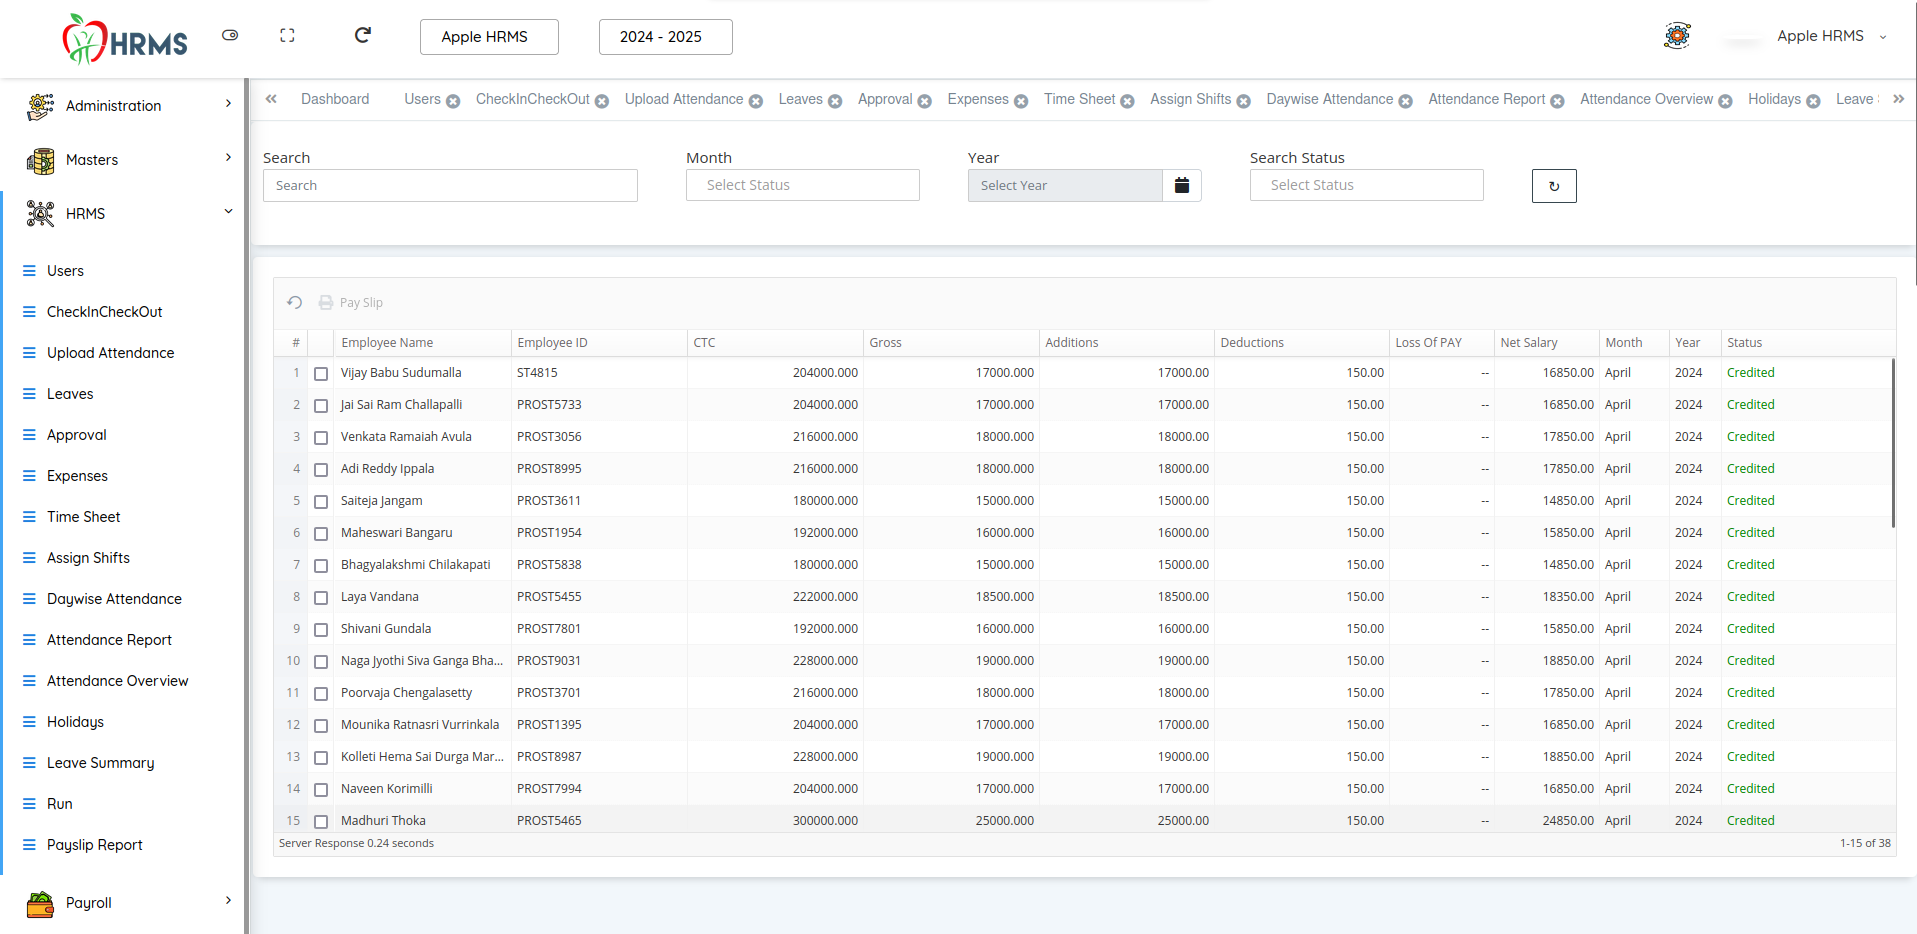Open CheckInCheckOut in the sidebar
Image resolution: width=1917 pixels, height=934 pixels.
[x=104, y=312]
